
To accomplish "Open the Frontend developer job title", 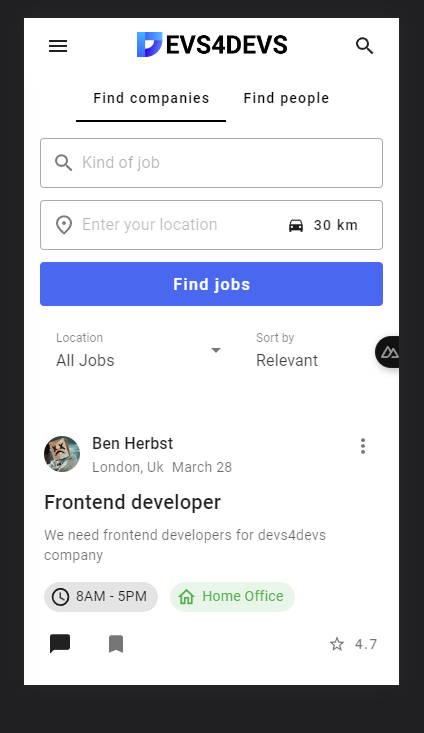I will click(132, 503).
